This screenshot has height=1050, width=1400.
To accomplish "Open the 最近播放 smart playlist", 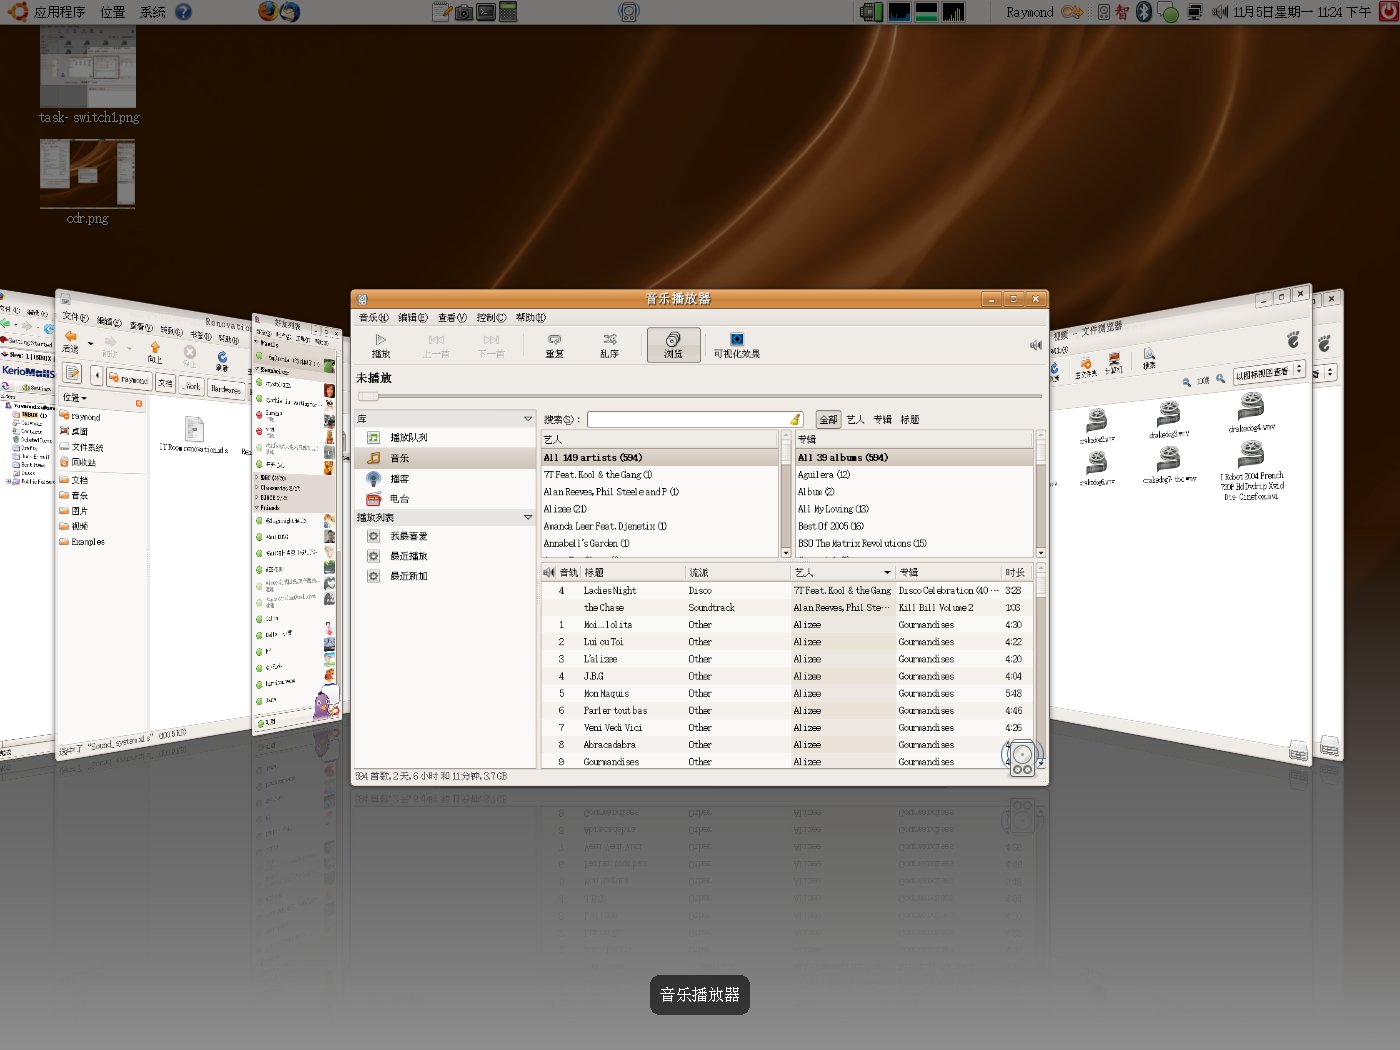I will click(x=410, y=556).
